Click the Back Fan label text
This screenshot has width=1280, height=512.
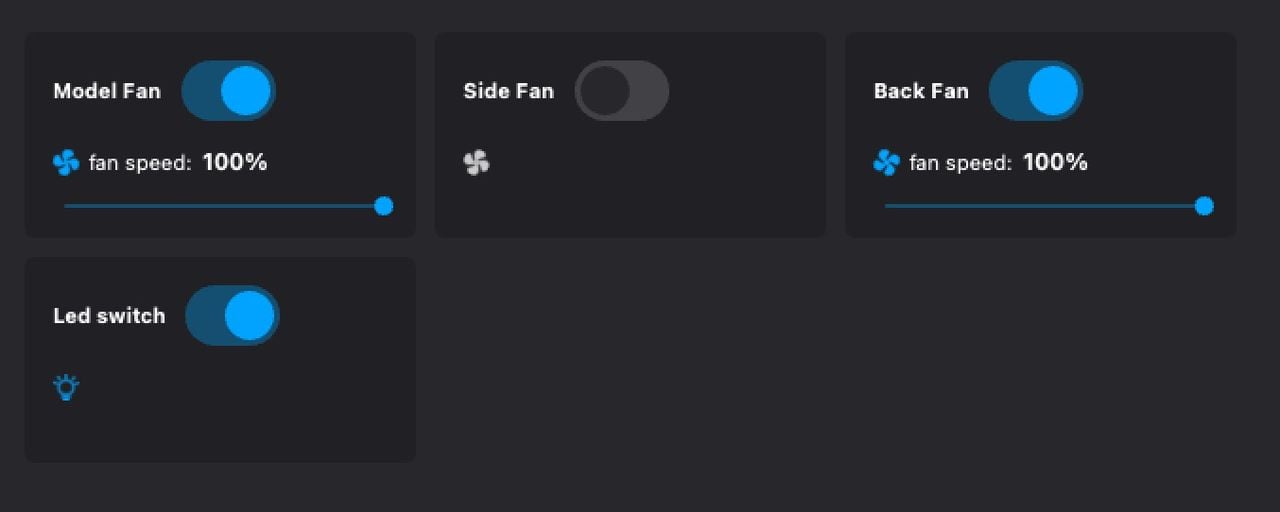(x=921, y=91)
